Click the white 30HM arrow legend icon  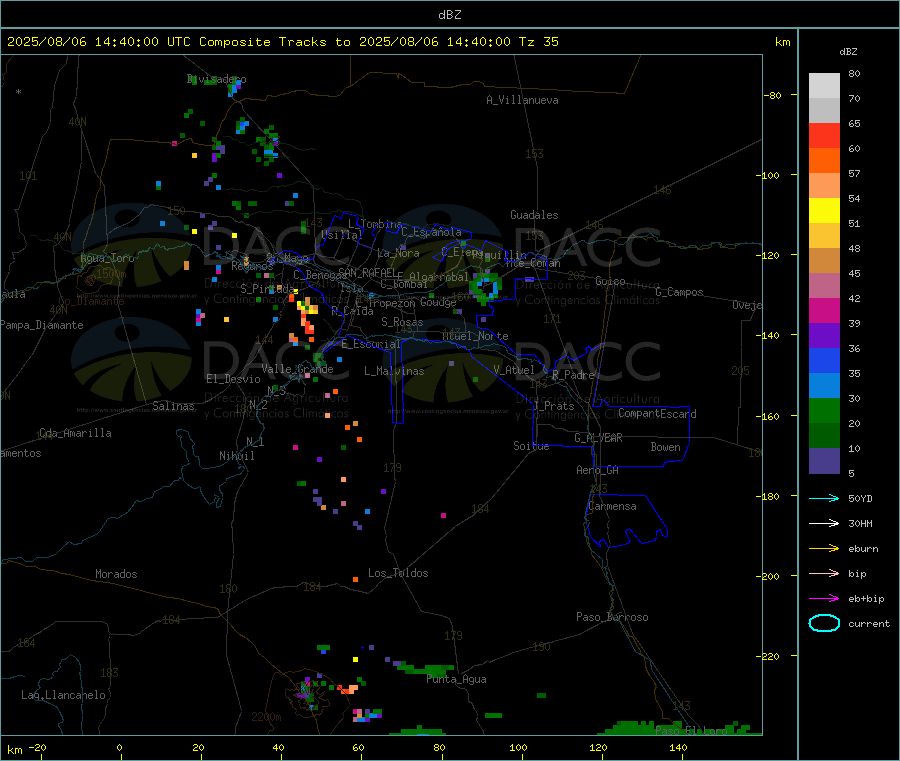coord(824,523)
